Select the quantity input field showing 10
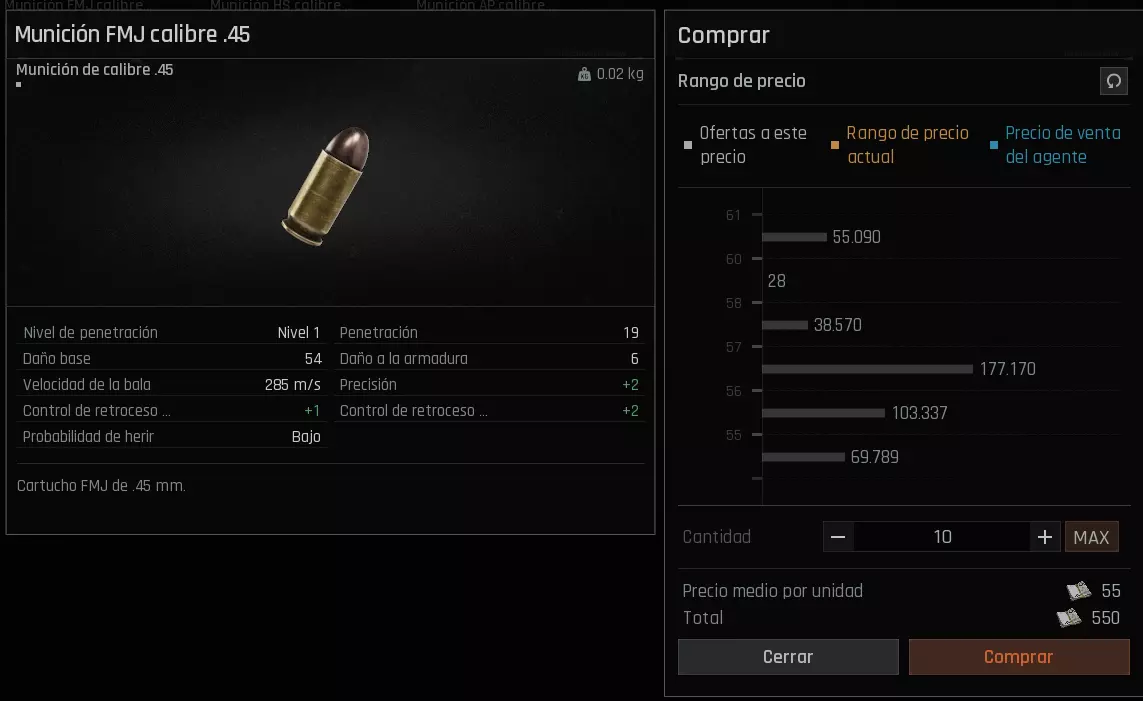Screen dimensions: 1143x701 [942, 537]
